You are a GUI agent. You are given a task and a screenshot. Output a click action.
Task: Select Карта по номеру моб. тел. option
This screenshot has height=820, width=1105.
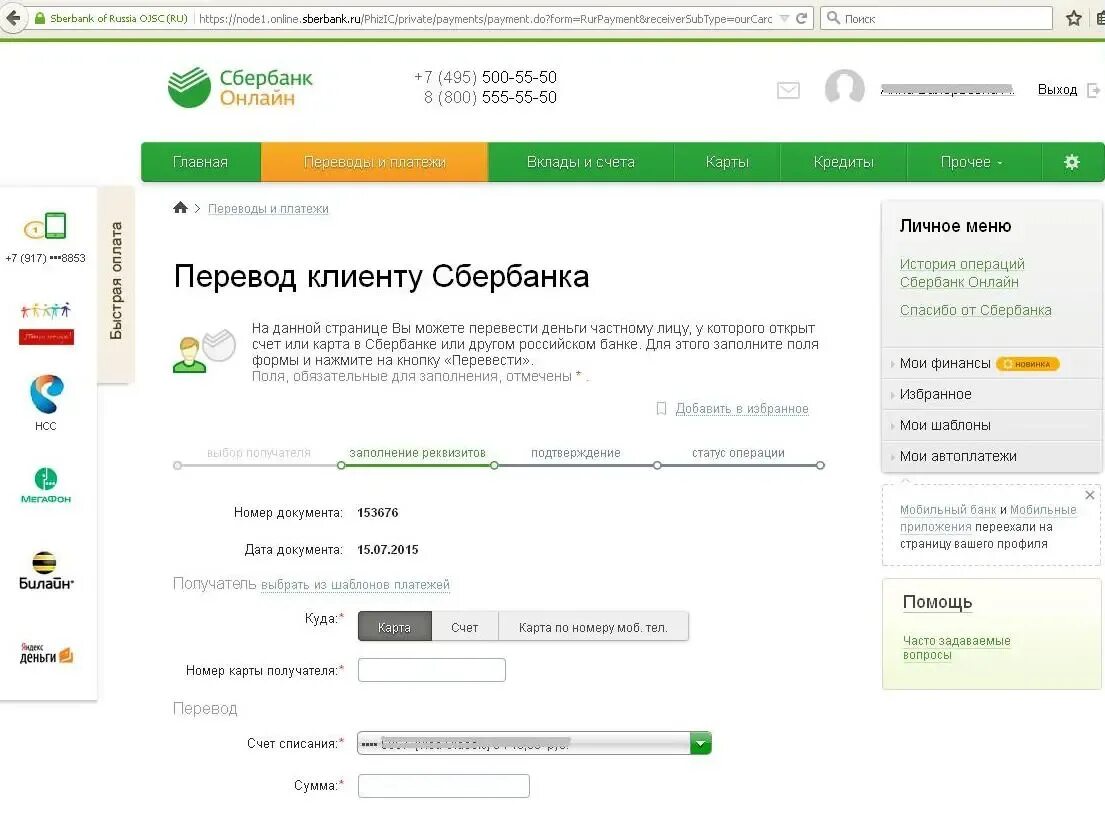point(593,626)
